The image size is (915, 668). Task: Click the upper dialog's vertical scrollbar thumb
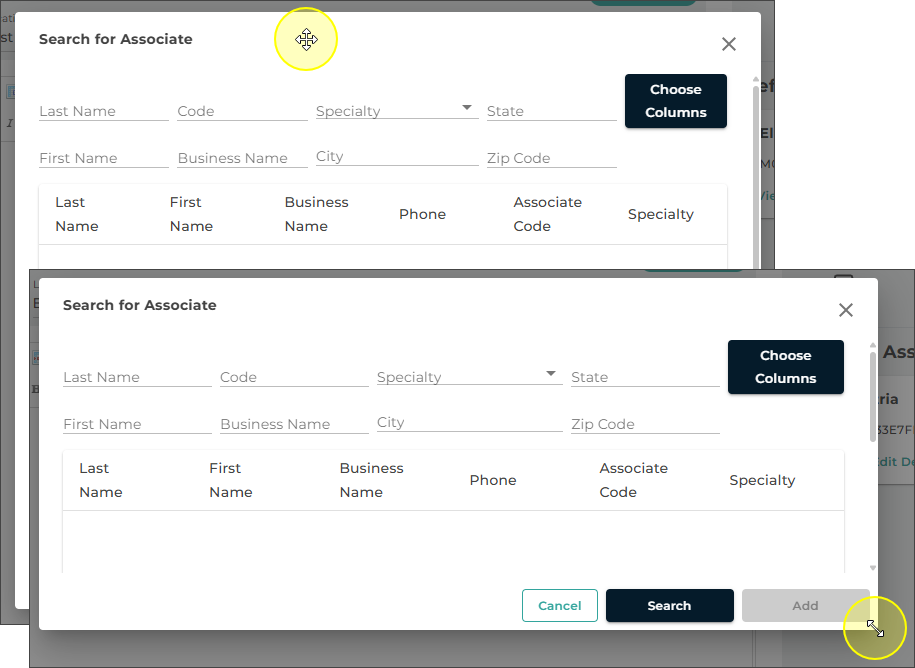756,175
